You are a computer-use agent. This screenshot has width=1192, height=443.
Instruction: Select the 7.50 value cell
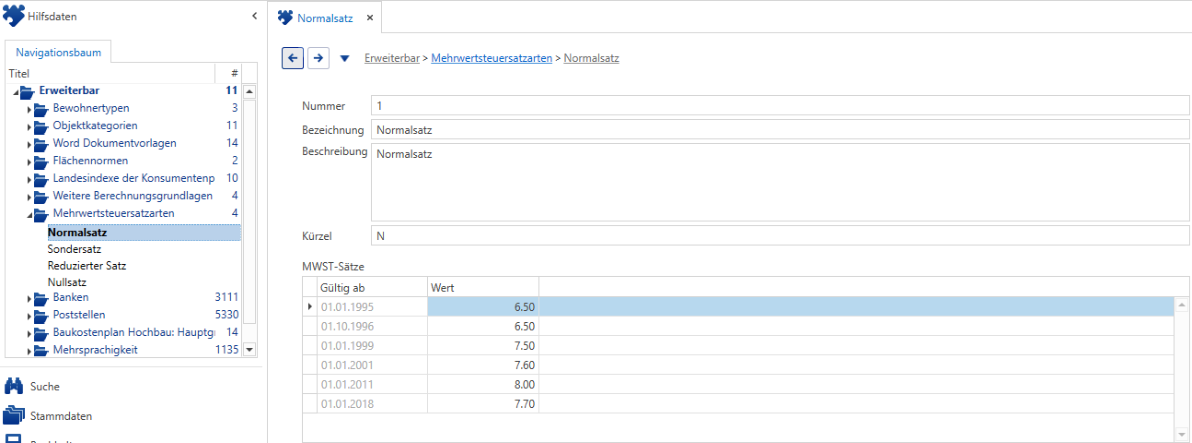tap(483, 346)
